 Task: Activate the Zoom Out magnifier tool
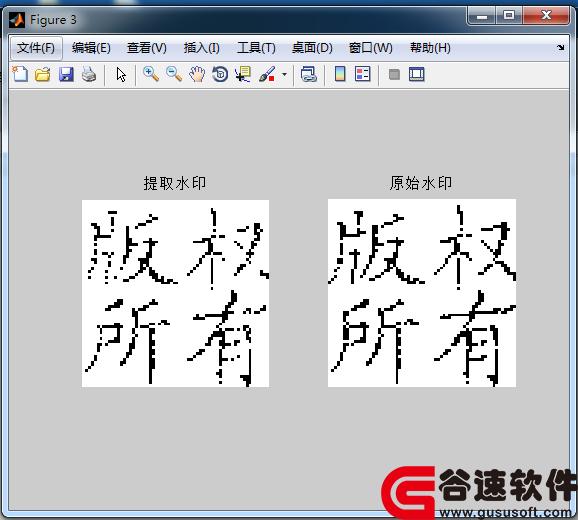pos(174,74)
